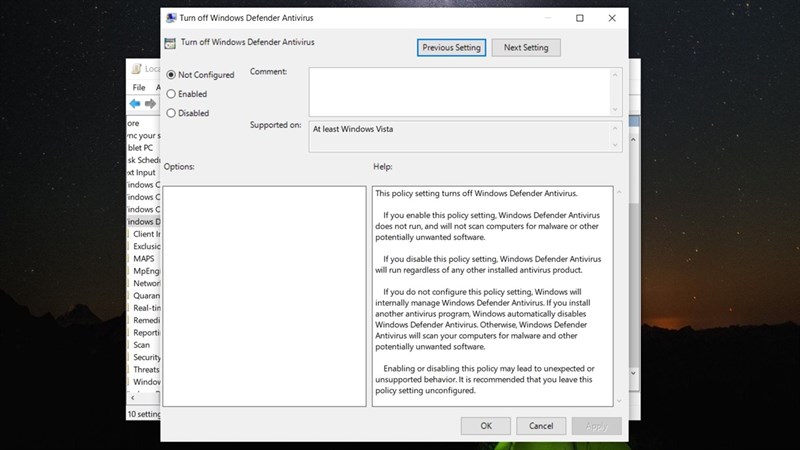Select the Not Configured radio button
The image size is (800, 450).
(x=200, y=74)
